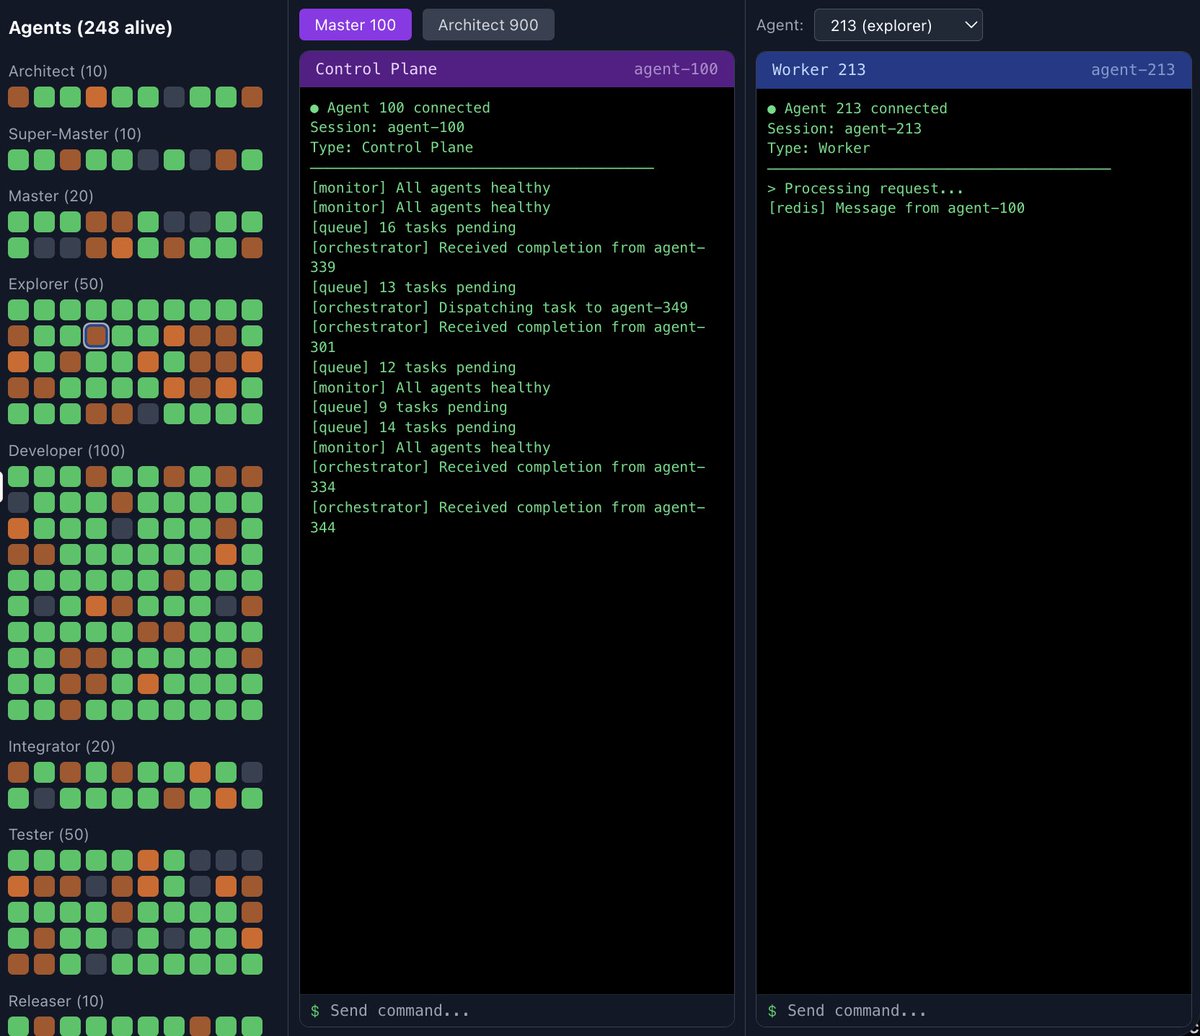Select the orange square in Tester's first row
This screenshot has width=1200, height=1036.
click(x=148, y=860)
